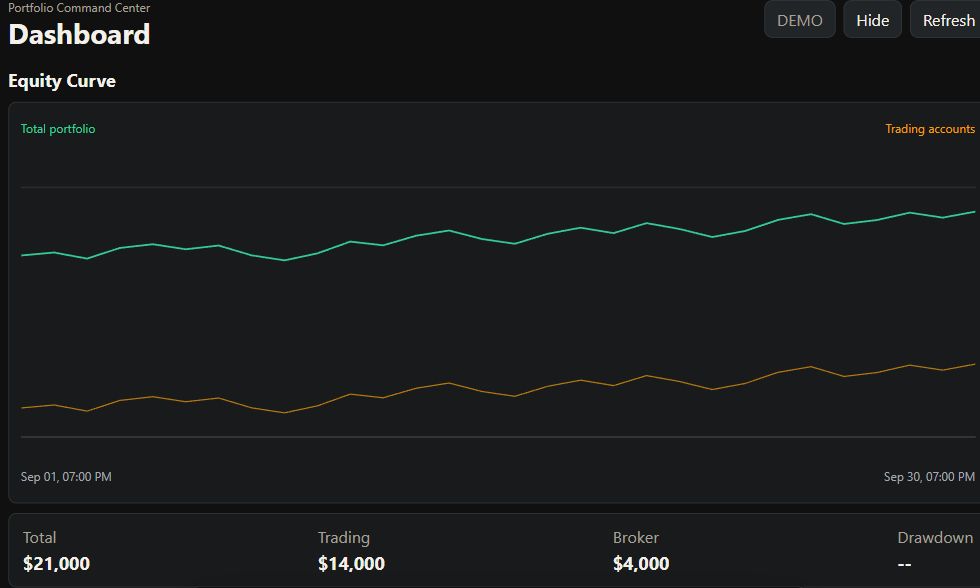Click the Trading stat label
The width and height of the screenshot is (980, 588).
(344, 538)
